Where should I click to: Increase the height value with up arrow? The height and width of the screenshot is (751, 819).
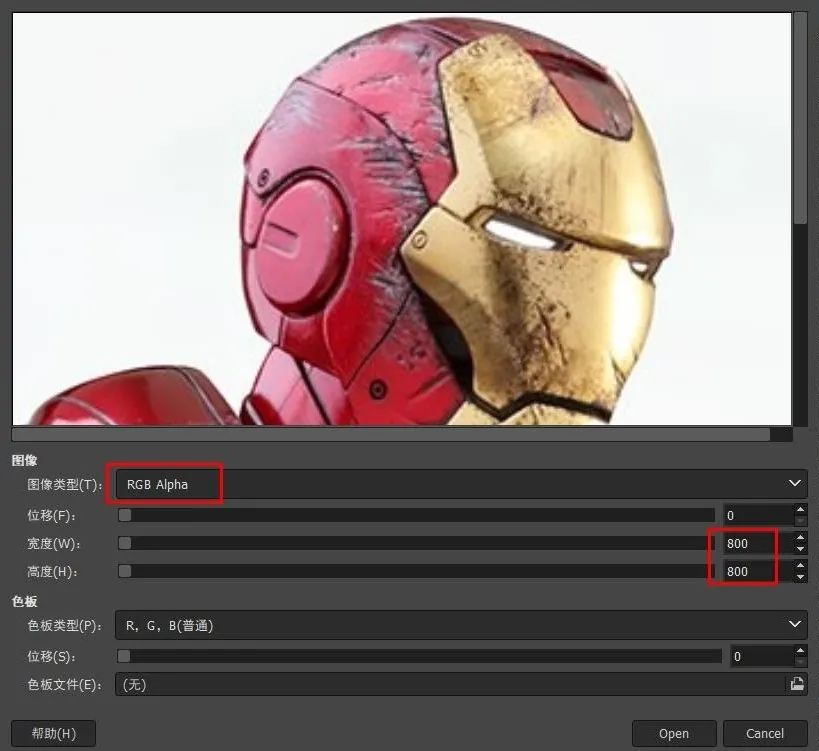click(800, 566)
